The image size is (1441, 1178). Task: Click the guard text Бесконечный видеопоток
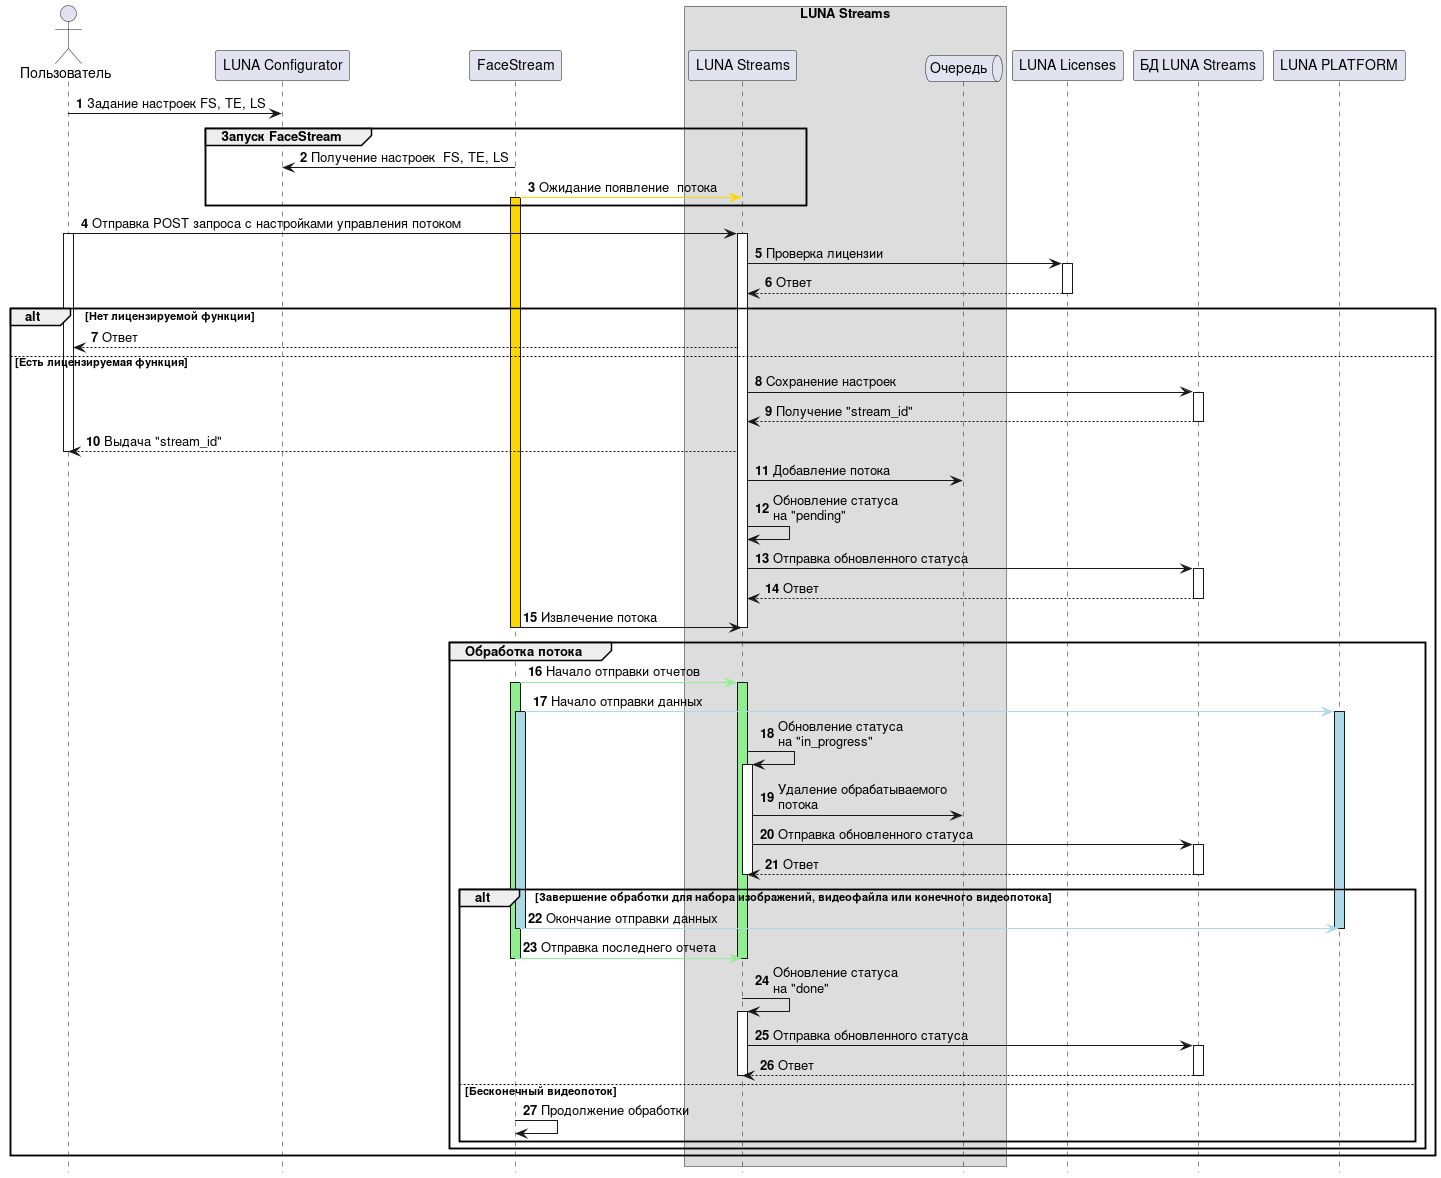tap(540, 1092)
